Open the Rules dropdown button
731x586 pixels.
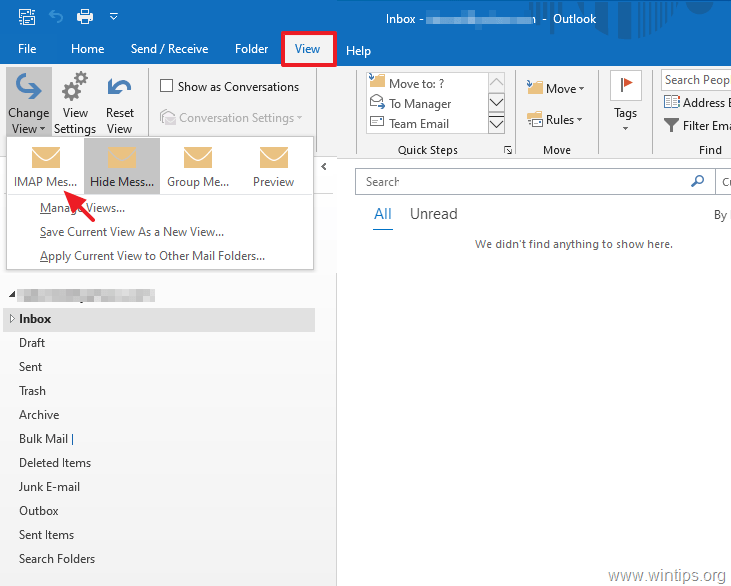(x=555, y=120)
